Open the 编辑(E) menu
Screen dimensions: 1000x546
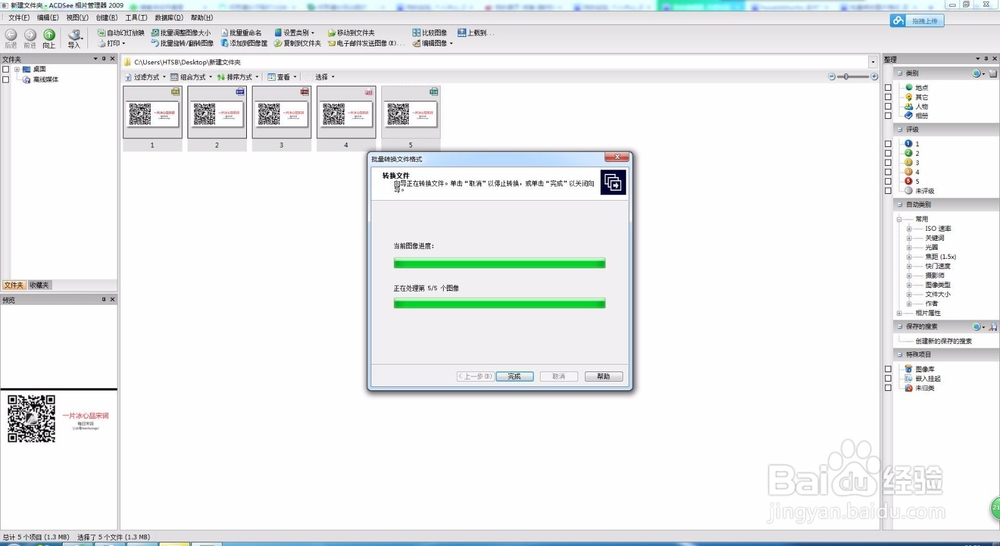tap(48, 18)
